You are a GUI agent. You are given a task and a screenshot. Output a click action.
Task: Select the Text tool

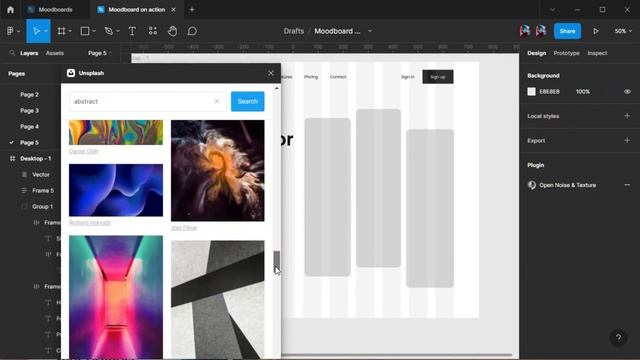(x=132, y=31)
